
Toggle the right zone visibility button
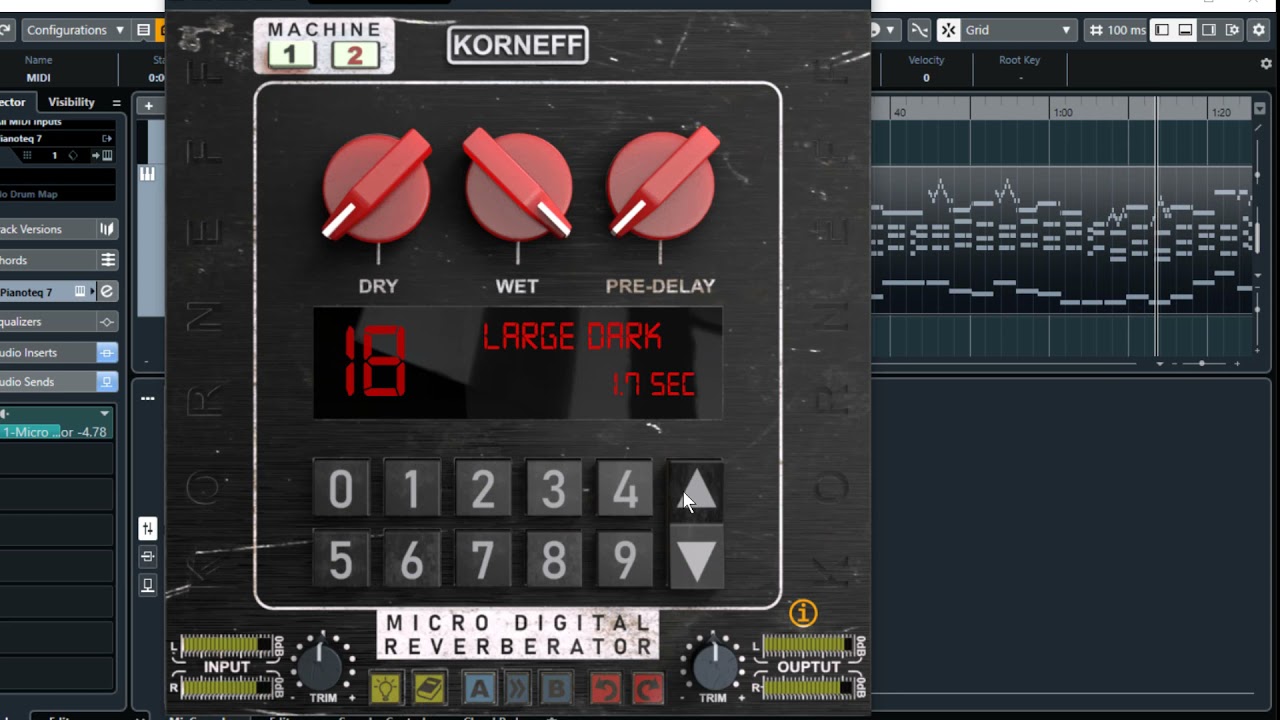pyautogui.click(x=1208, y=30)
